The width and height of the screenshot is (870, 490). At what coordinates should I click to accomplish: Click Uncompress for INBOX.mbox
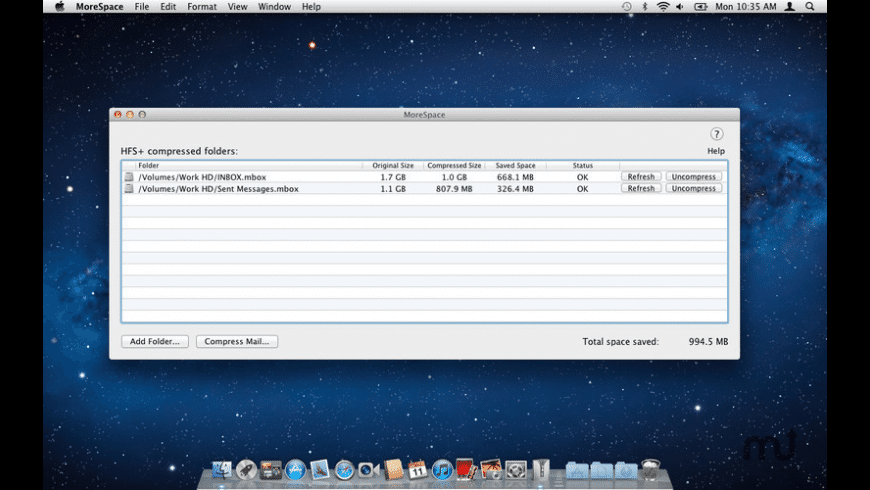(x=694, y=176)
